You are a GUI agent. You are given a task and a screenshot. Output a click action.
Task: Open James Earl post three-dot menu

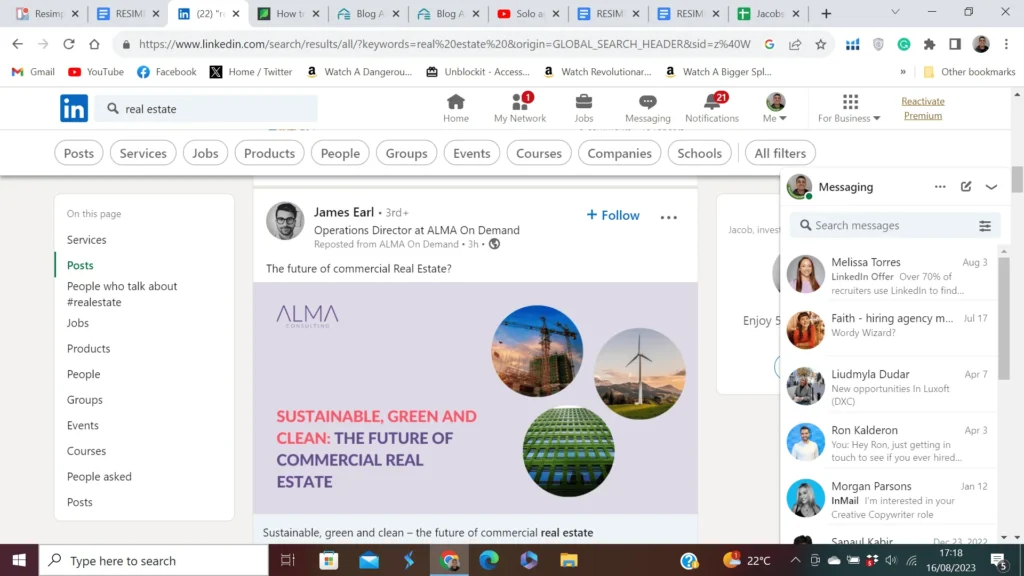pyautogui.click(x=668, y=217)
